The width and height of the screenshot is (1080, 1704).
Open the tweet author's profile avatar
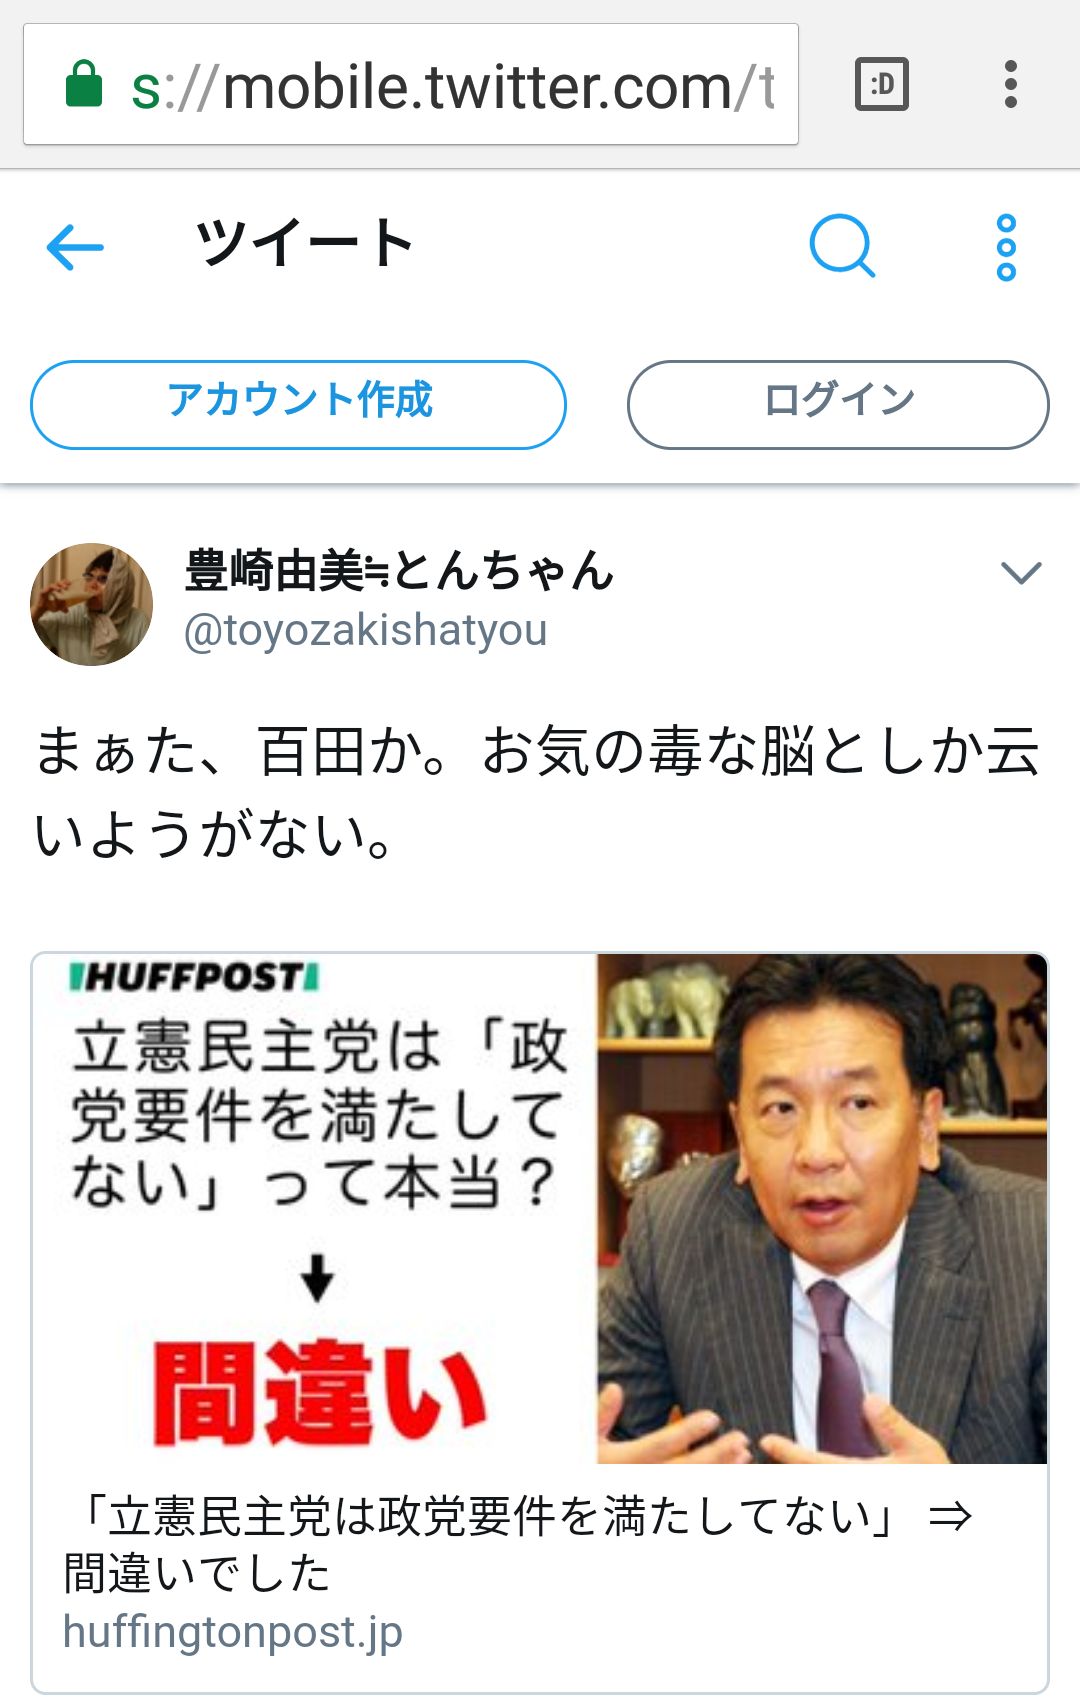[92, 604]
